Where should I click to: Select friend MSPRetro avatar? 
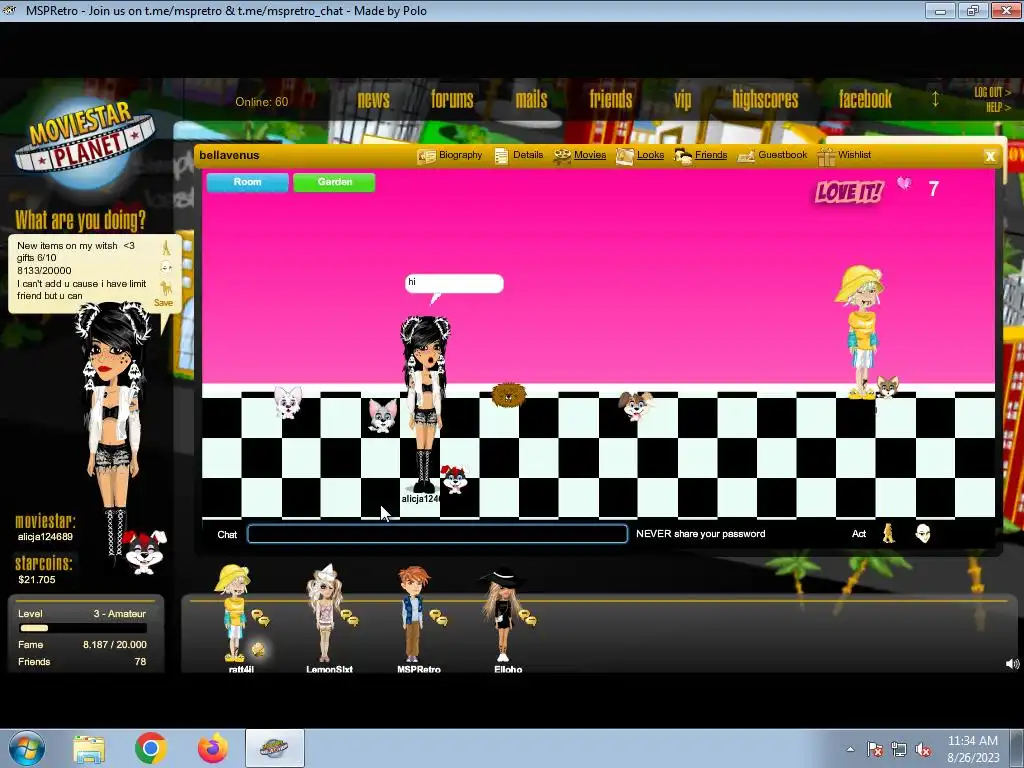pos(413,614)
